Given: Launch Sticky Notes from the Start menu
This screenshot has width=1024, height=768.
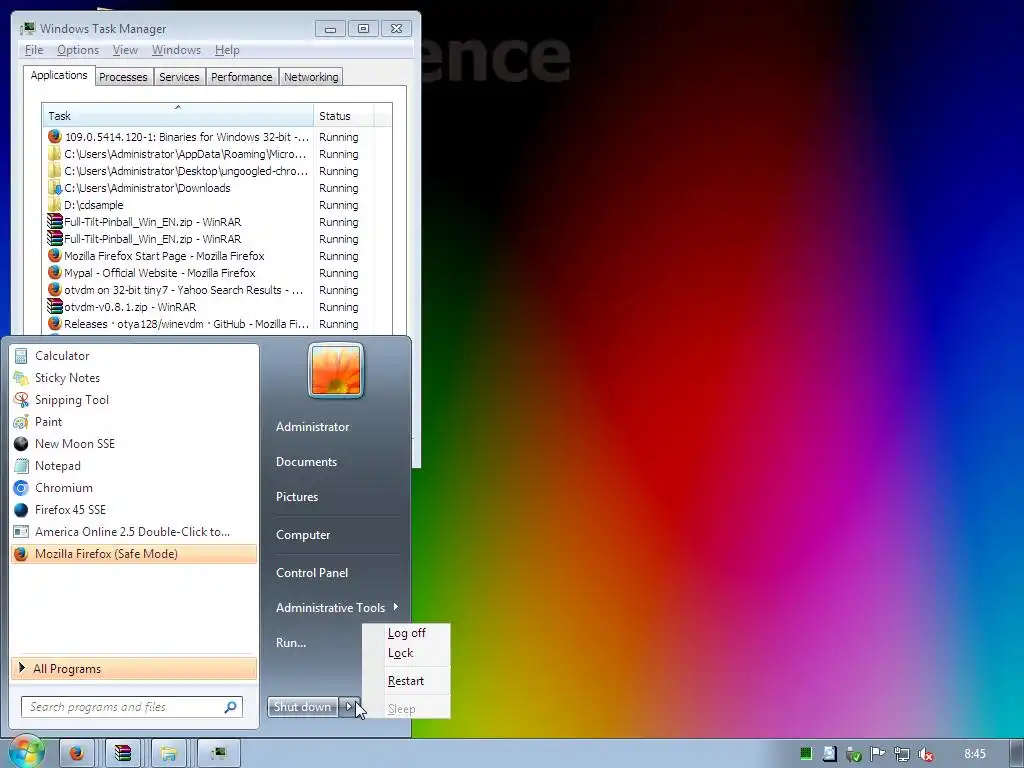Looking at the screenshot, I should click(x=134, y=378).
